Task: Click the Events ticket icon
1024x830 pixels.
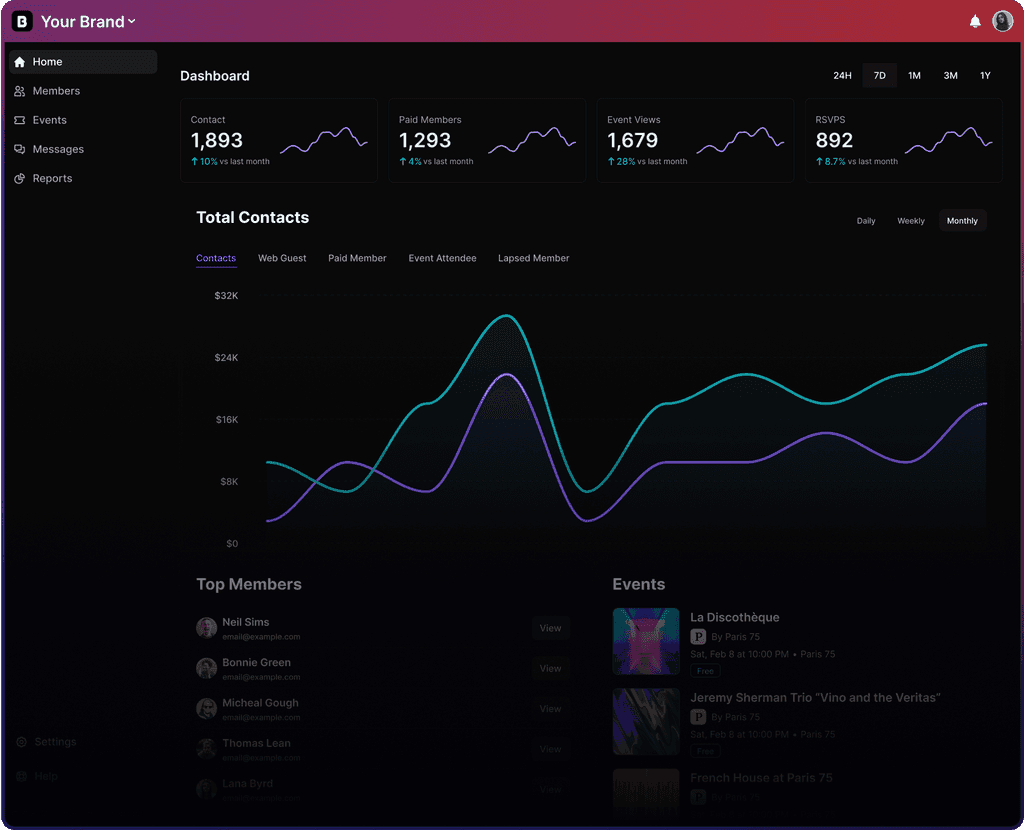Action: click(20, 120)
